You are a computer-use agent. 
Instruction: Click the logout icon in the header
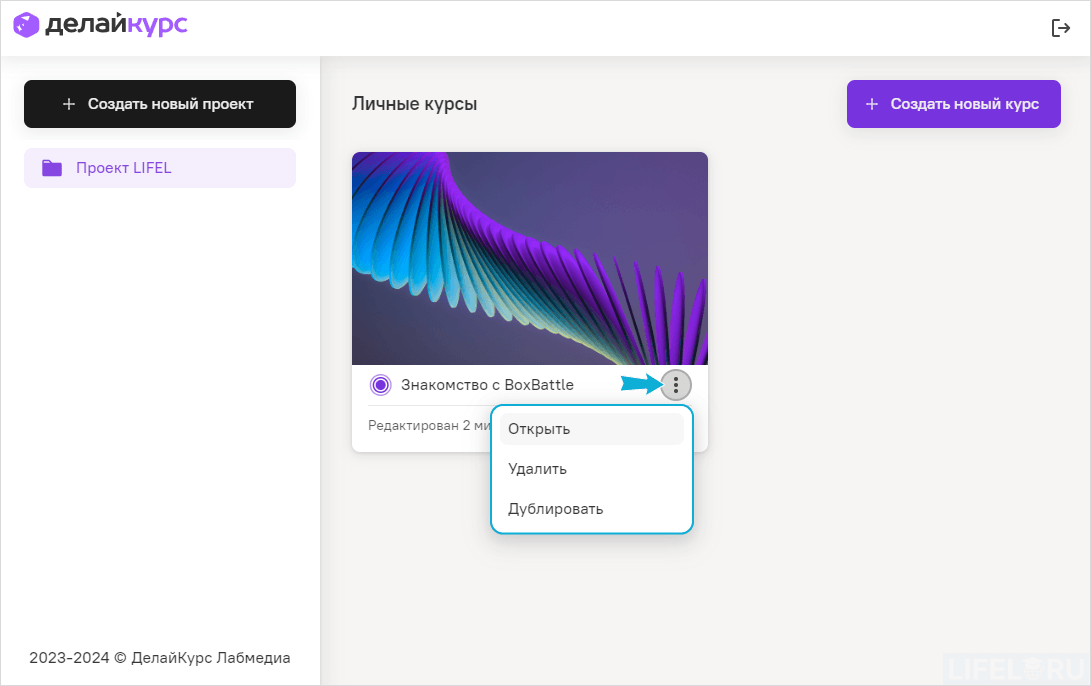point(1061,28)
